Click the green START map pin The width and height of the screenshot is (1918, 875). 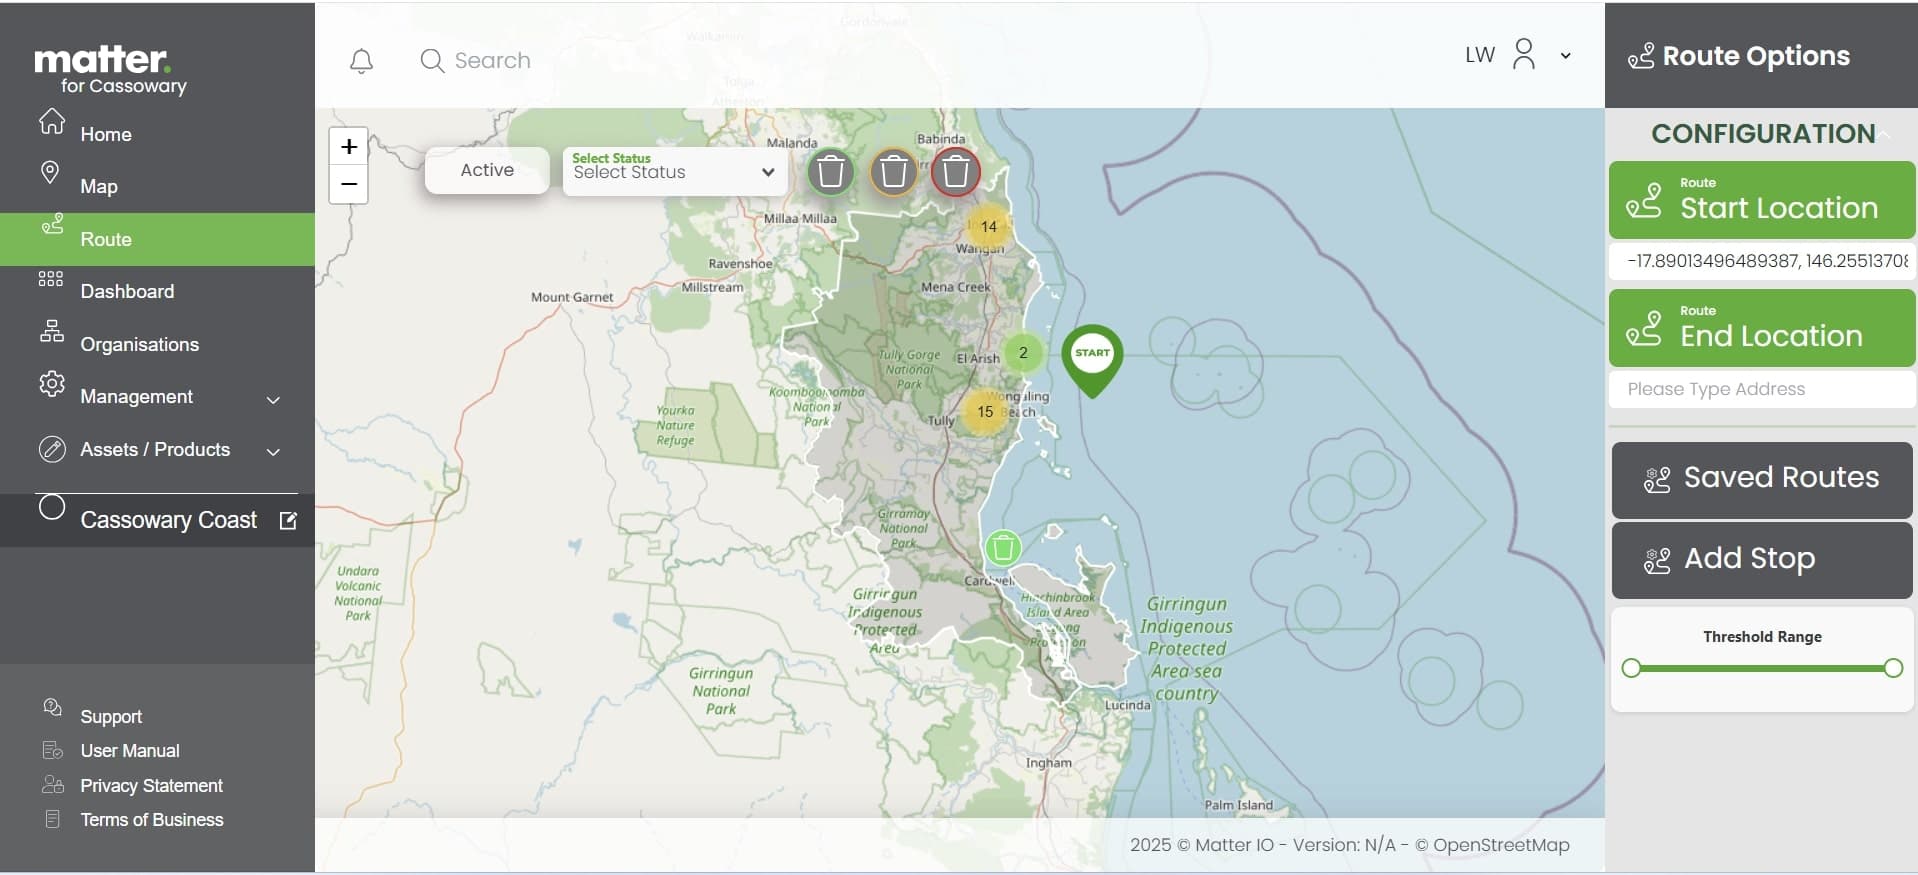pyautogui.click(x=1092, y=355)
